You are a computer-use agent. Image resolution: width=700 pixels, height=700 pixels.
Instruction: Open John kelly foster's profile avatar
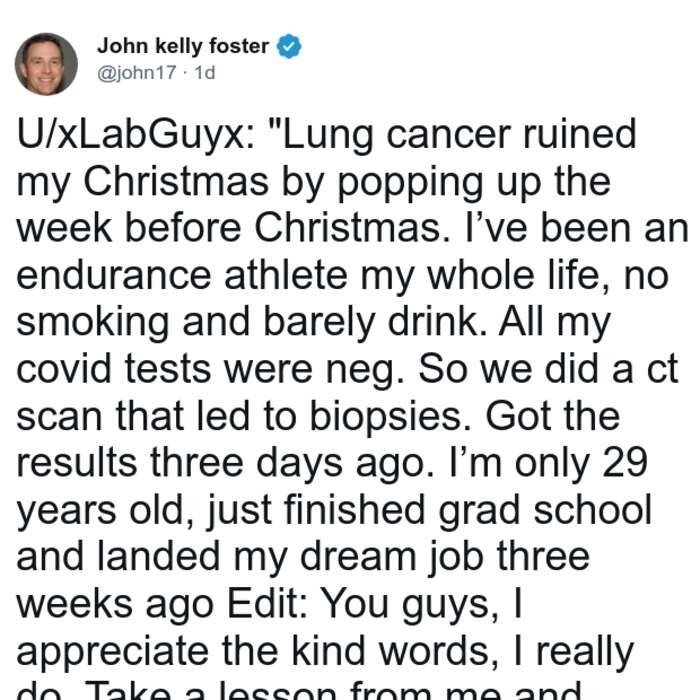point(46,64)
